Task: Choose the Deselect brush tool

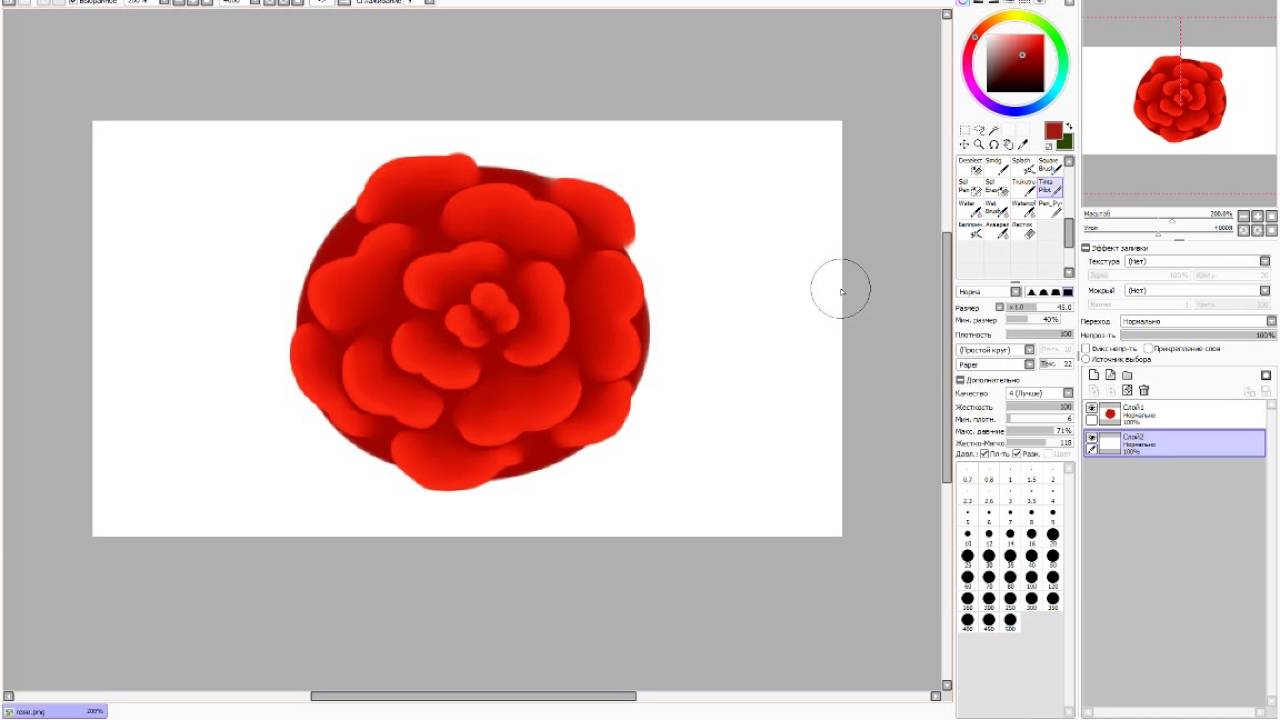Action: pos(970,166)
